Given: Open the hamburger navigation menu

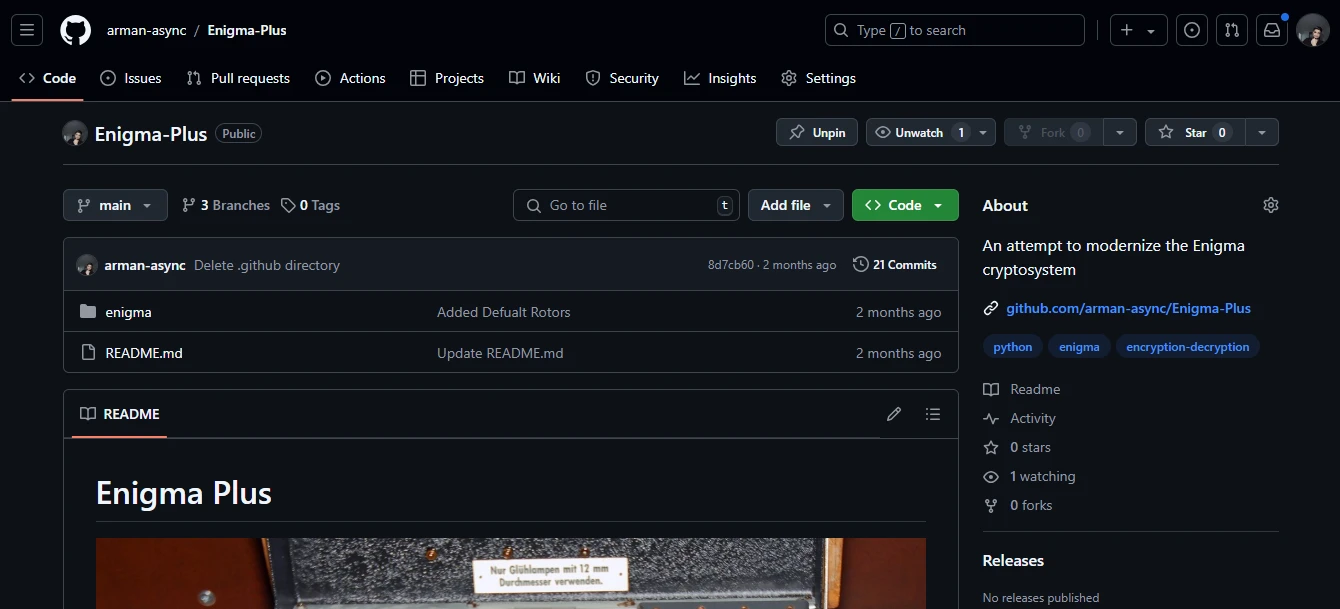Looking at the screenshot, I should (x=27, y=30).
